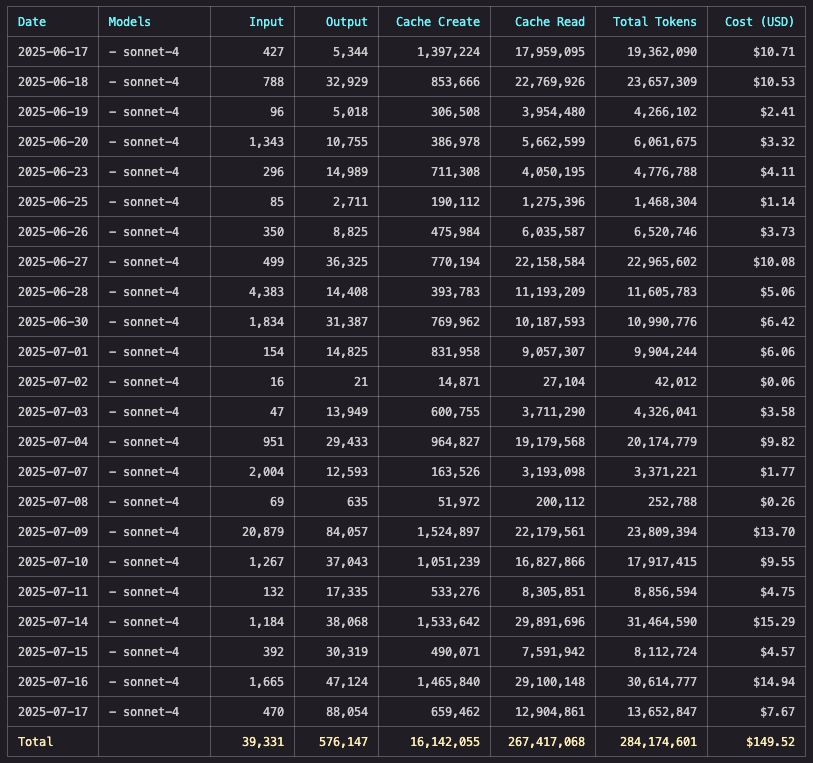Viewport: 813px width, 763px height.
Task: Click the date 2025-07-04
Action: [x=53, y=443]
